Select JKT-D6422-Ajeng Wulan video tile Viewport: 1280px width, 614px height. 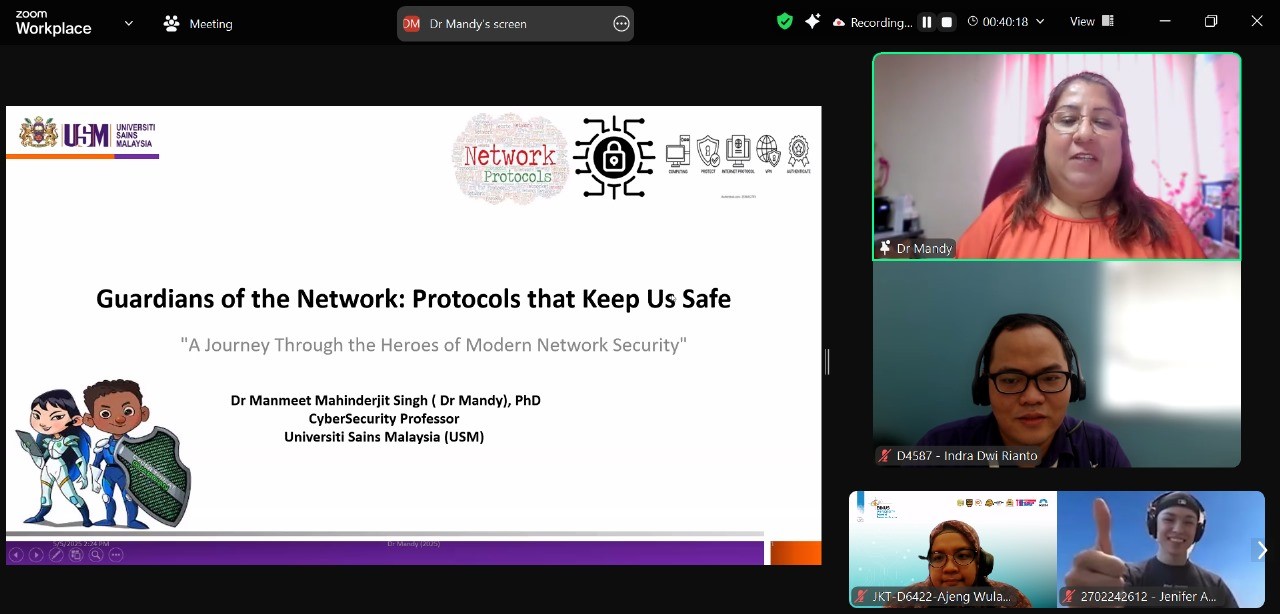(952, 549)
